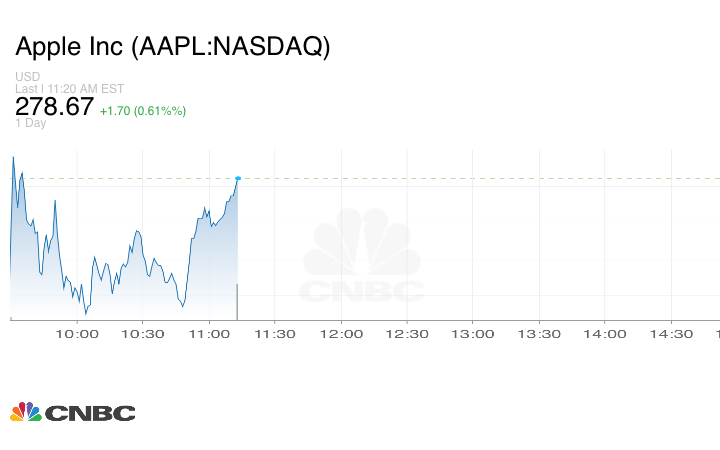Click the 12:00 time axis label
720x450 pixels.
point(340,334)
